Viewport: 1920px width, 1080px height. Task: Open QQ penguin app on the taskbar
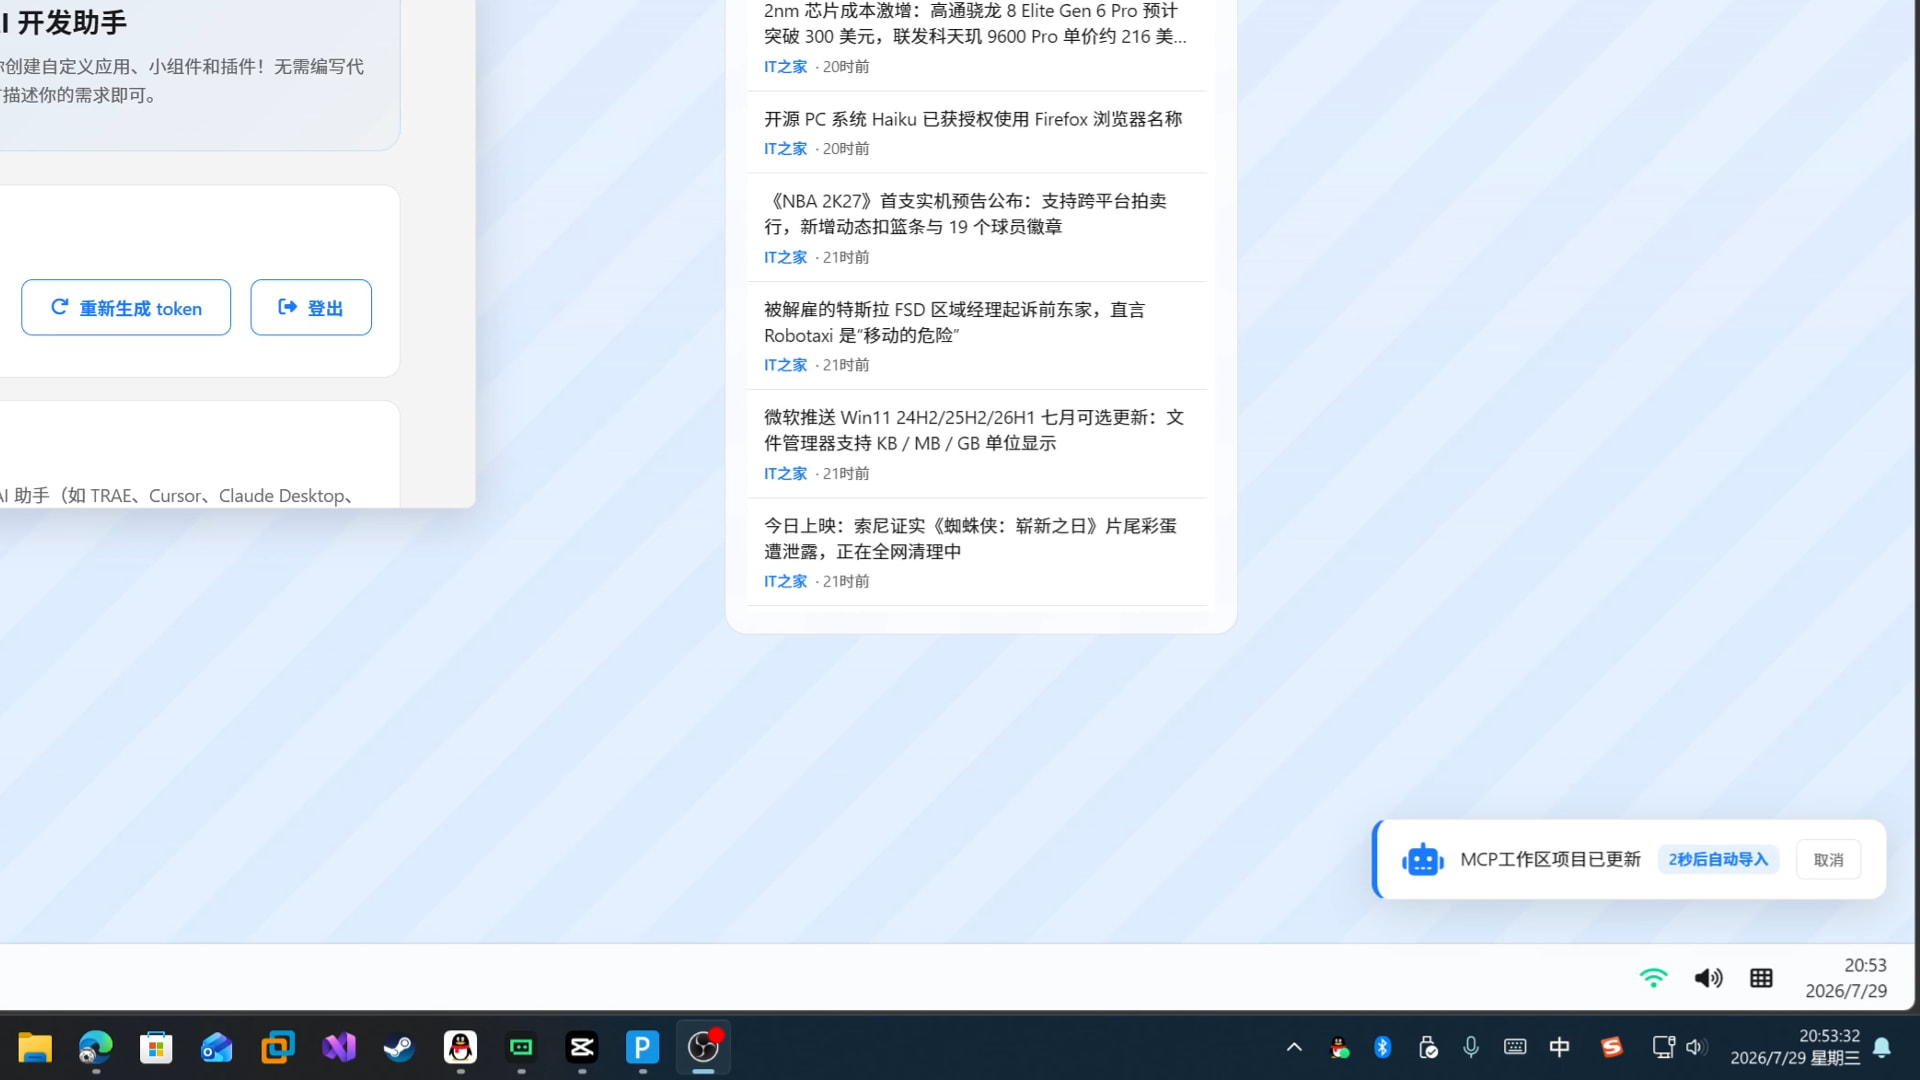[x=460, y=1048]
